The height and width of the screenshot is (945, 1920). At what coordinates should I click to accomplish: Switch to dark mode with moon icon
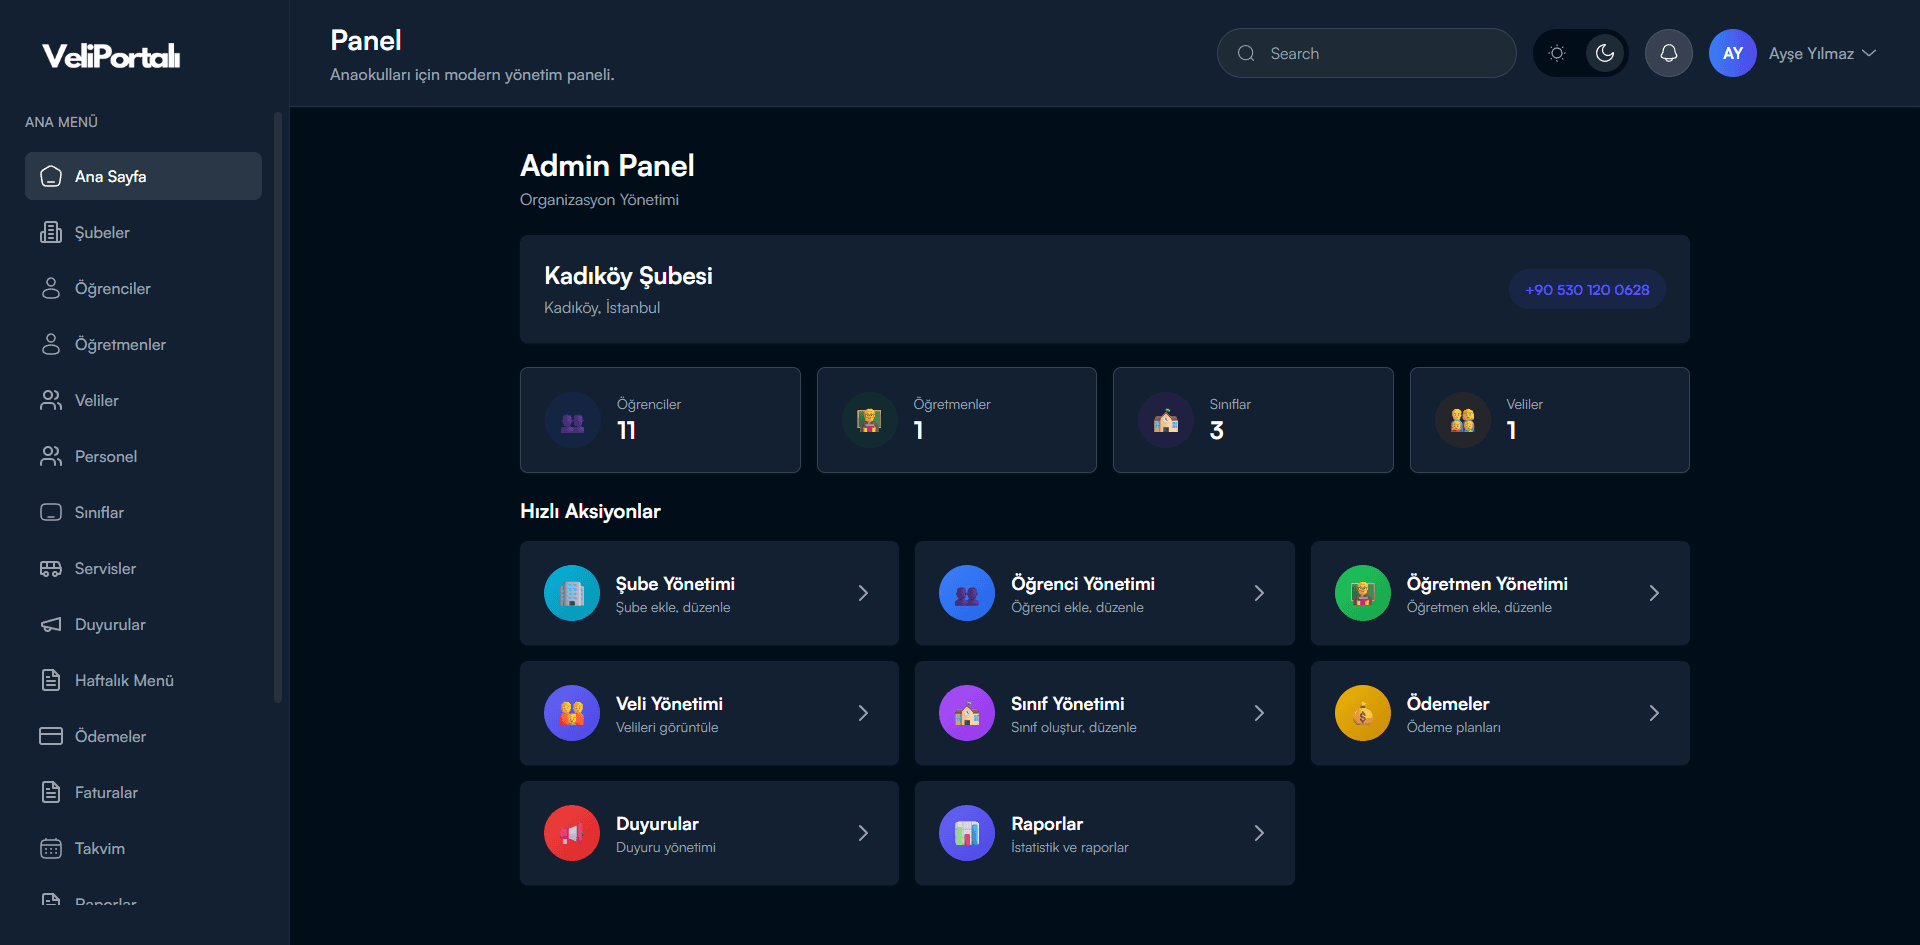(x=1605, y=53)
